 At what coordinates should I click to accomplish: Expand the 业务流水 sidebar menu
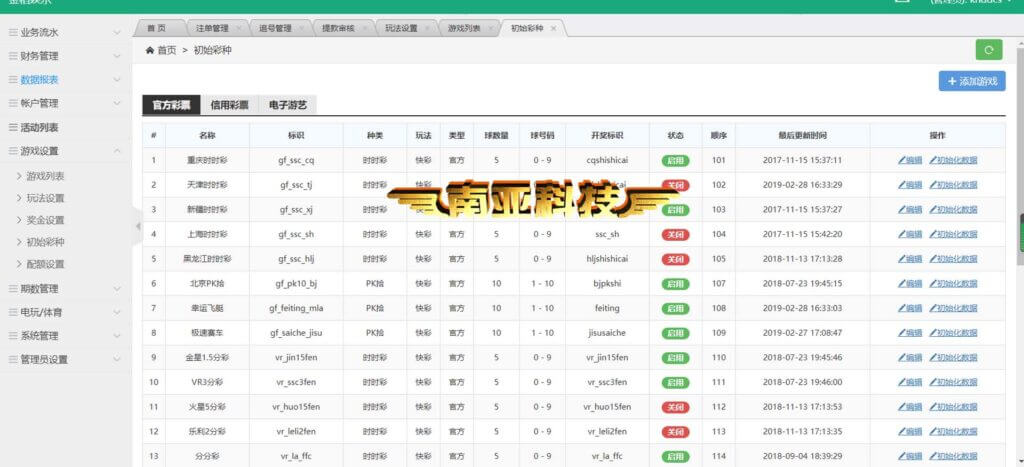coord(65,32)
